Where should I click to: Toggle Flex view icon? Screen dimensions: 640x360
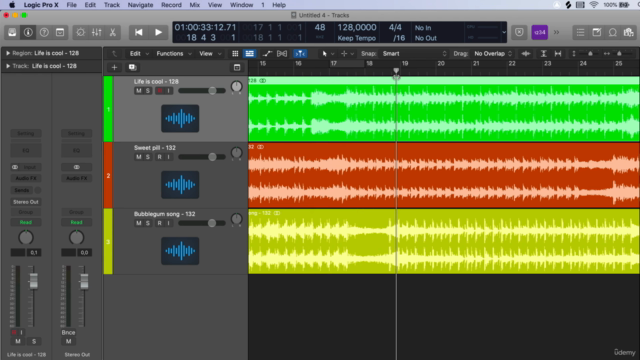[x=282, y=53]
